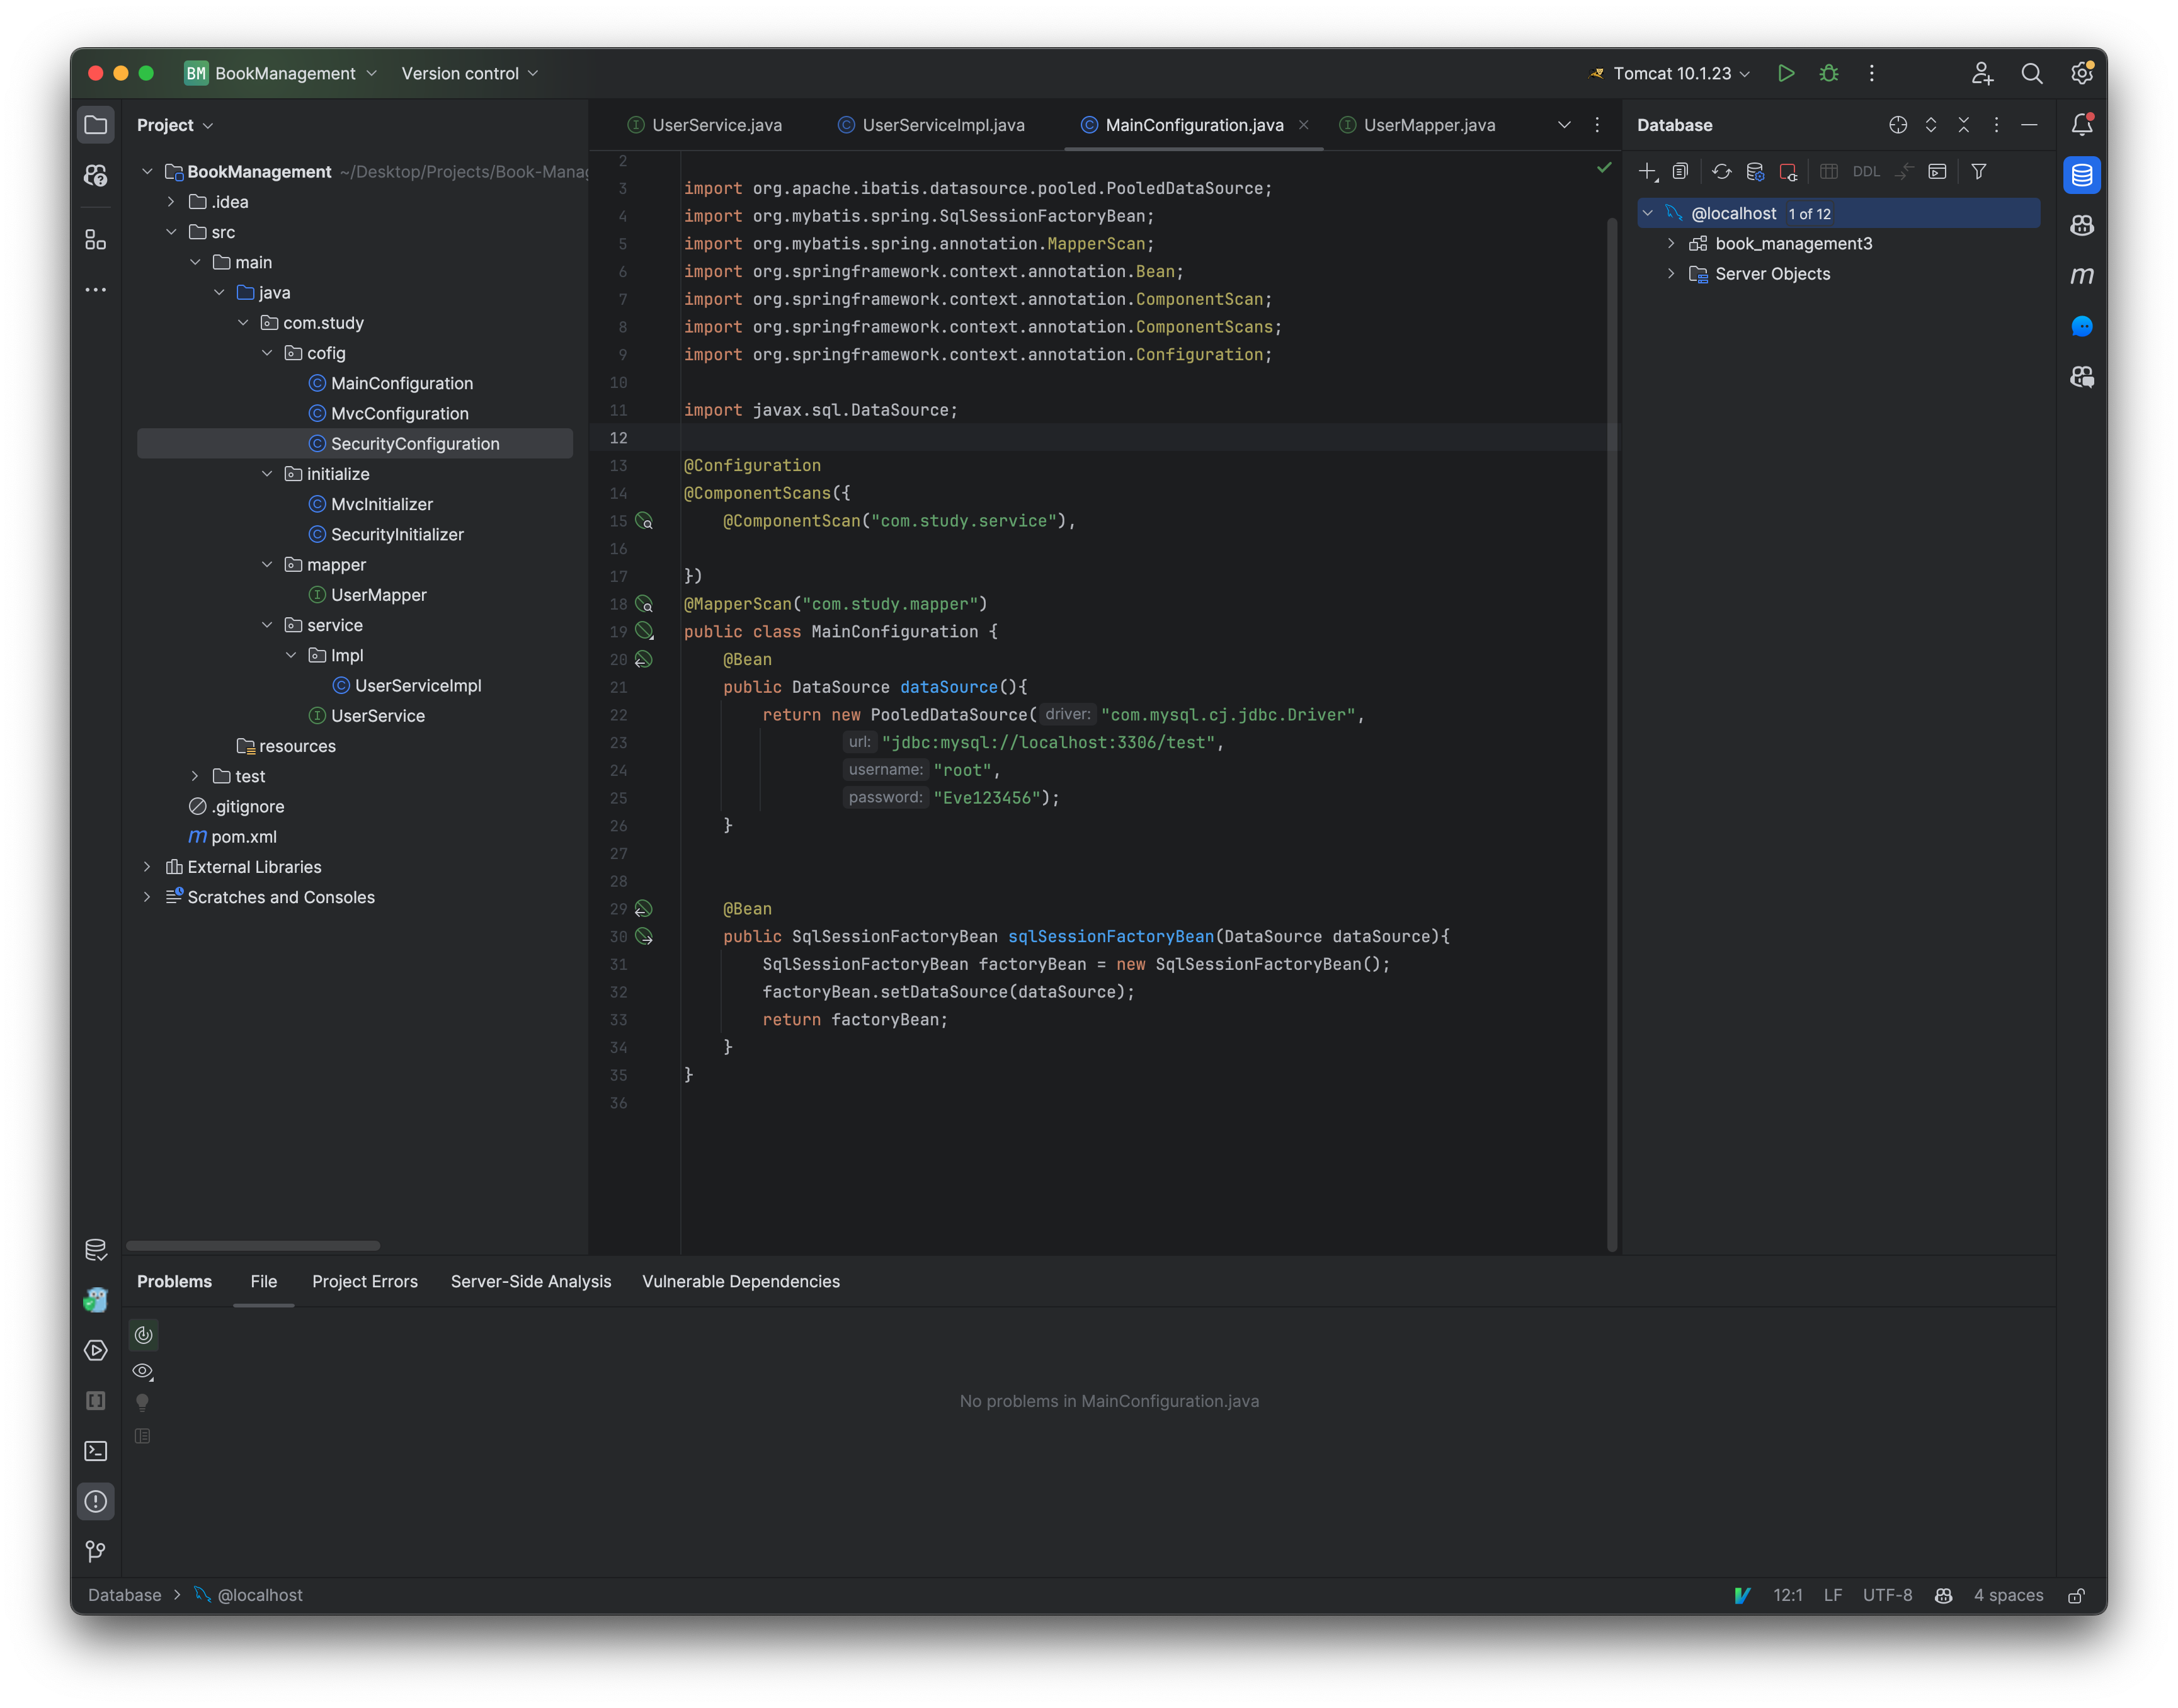The width and height of the screenshot is (2178, 1708).
Task: Open the Structure tool window icon
Action: click(x=96, y=240)
